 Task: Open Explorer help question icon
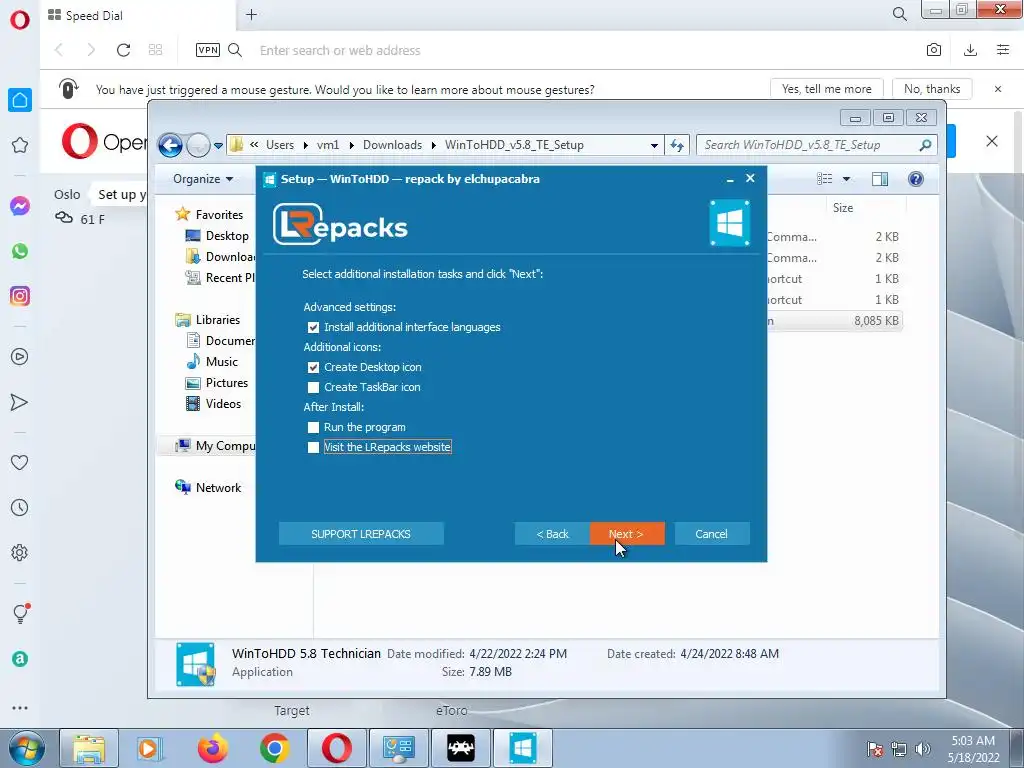916,179
